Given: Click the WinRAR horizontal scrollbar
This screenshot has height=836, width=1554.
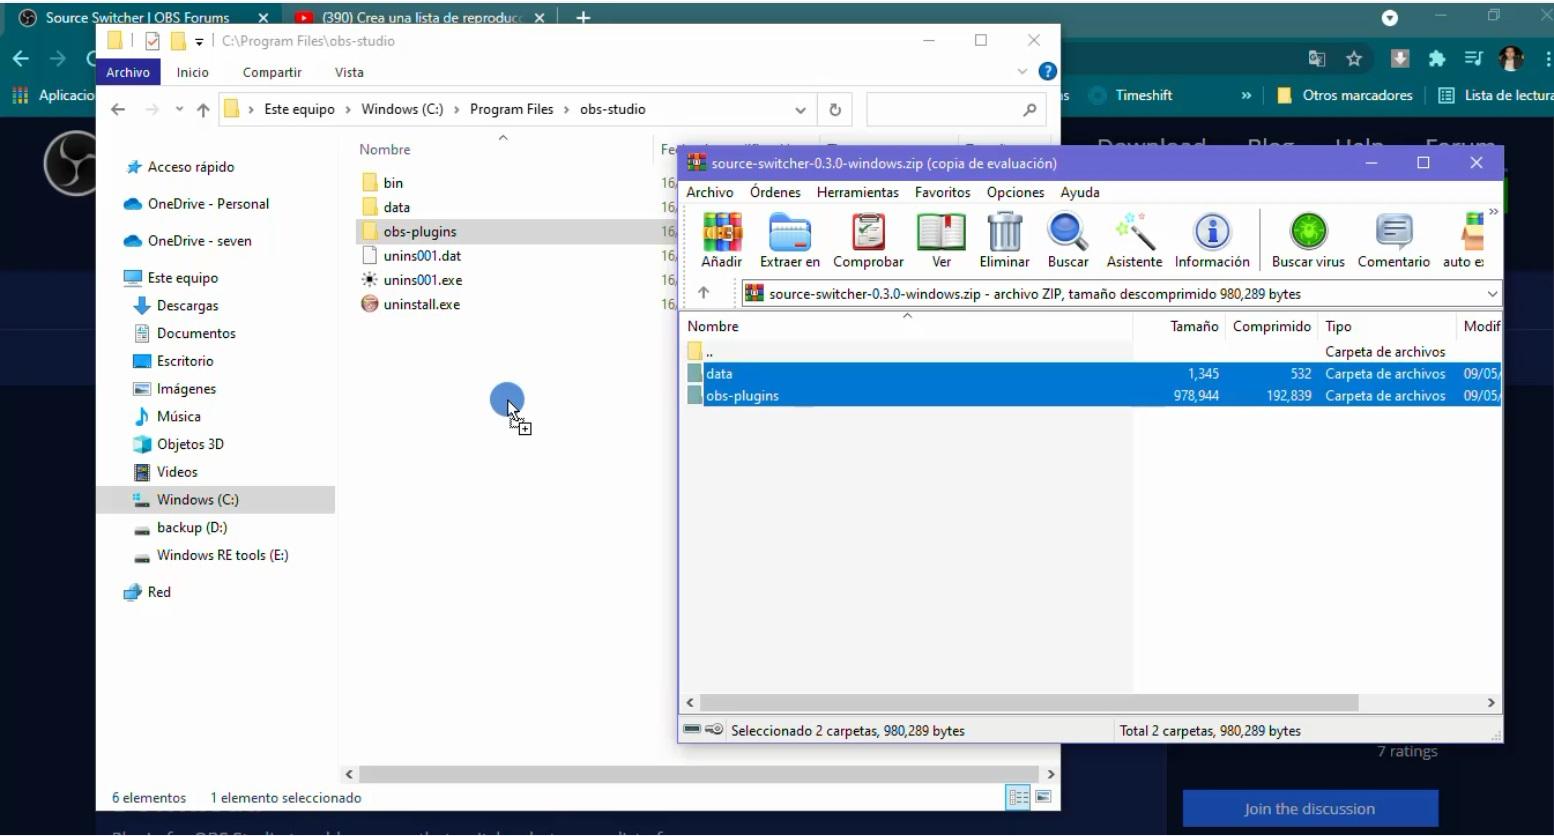Looking at the screenshot, I should point(1028,702).
